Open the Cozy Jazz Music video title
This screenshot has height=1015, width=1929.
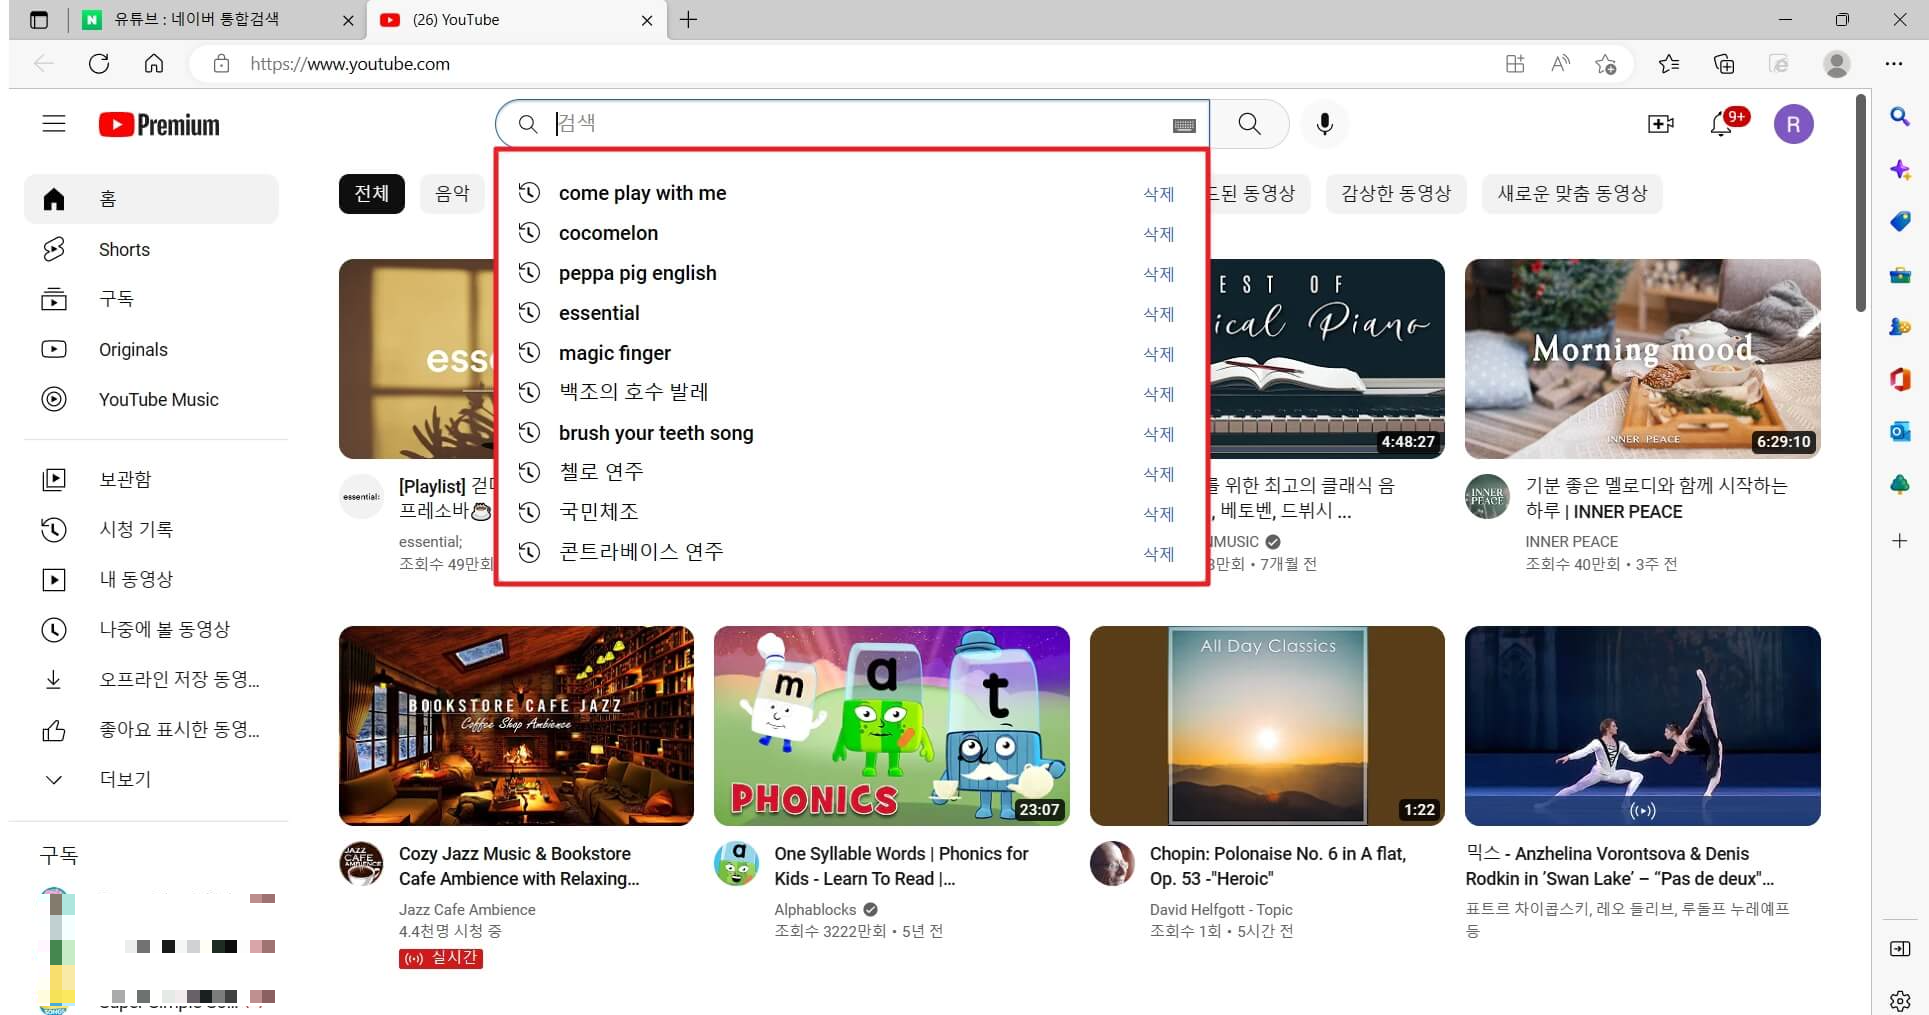click(514, 866)
